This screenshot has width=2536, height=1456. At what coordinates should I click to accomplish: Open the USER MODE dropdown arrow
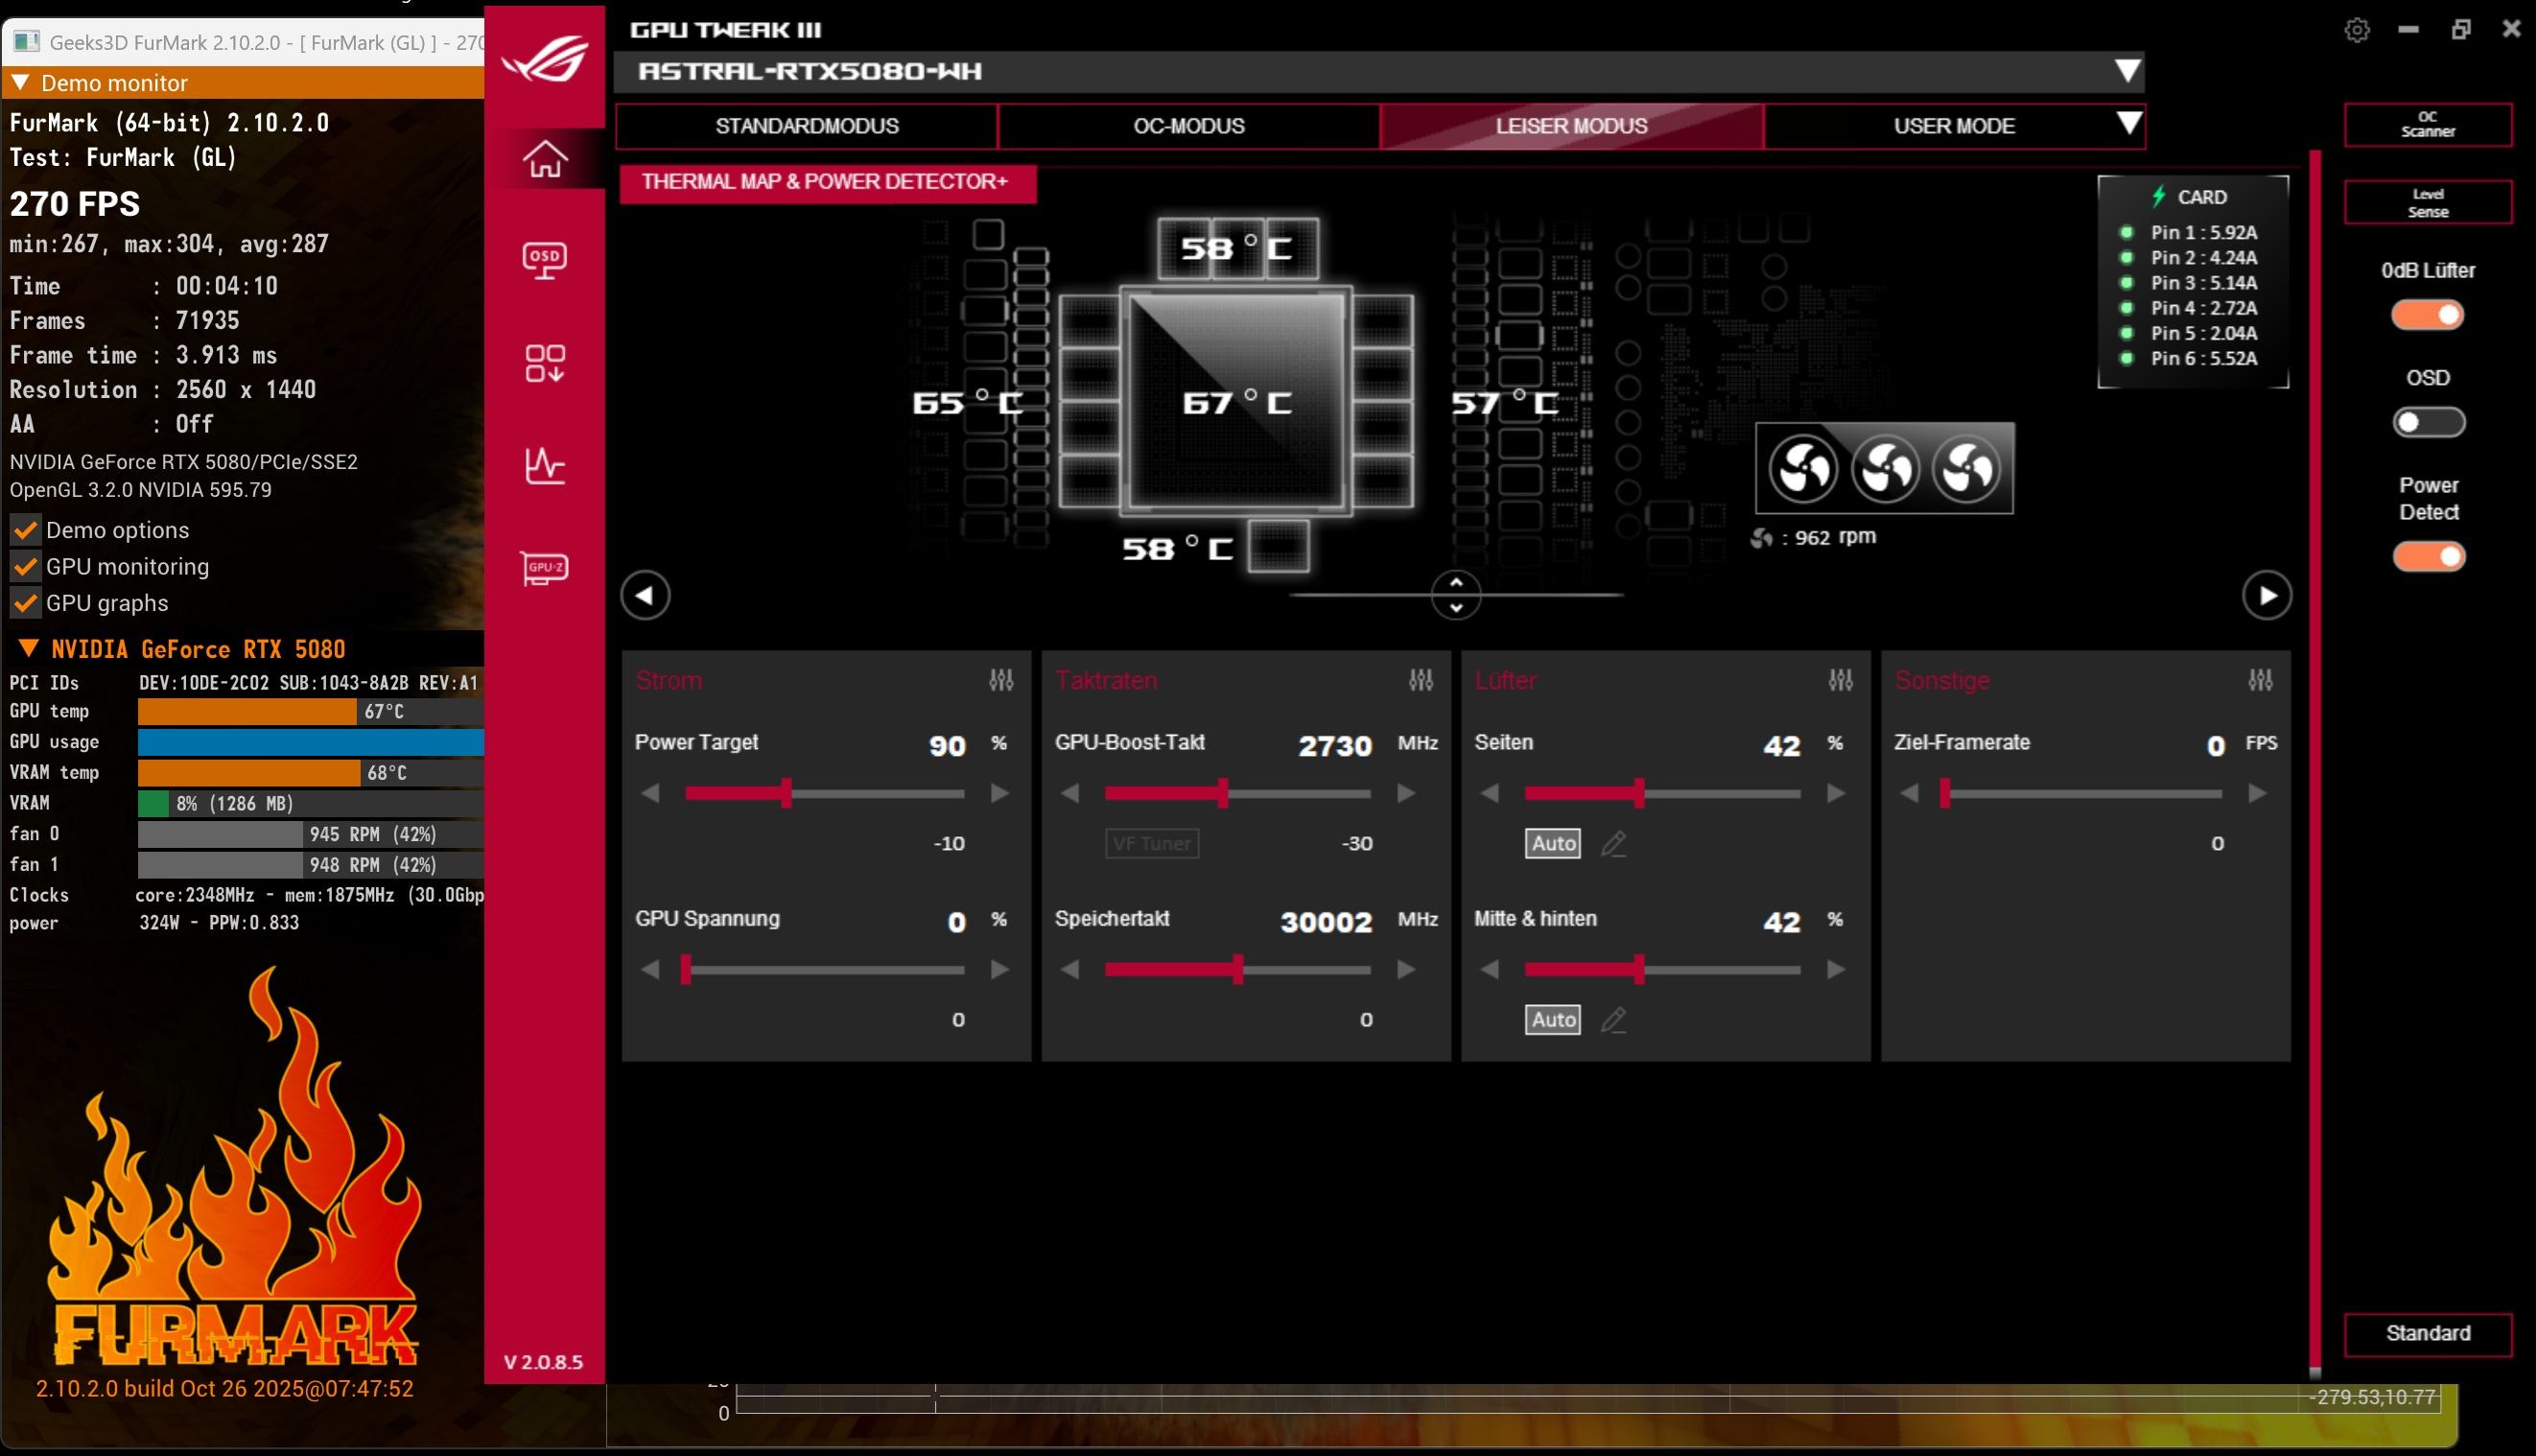[2129, 124]
